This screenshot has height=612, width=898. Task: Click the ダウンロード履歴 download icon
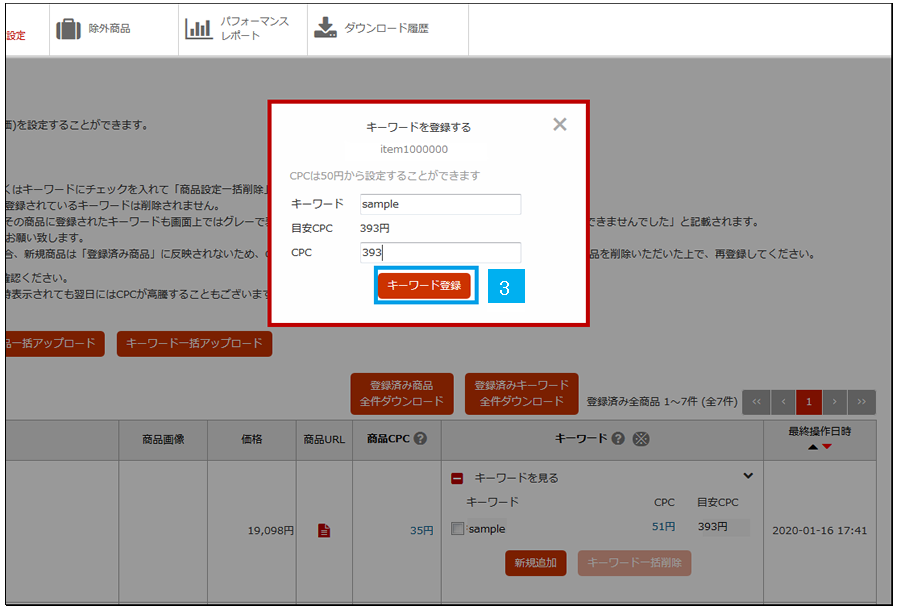click(325, 28)
